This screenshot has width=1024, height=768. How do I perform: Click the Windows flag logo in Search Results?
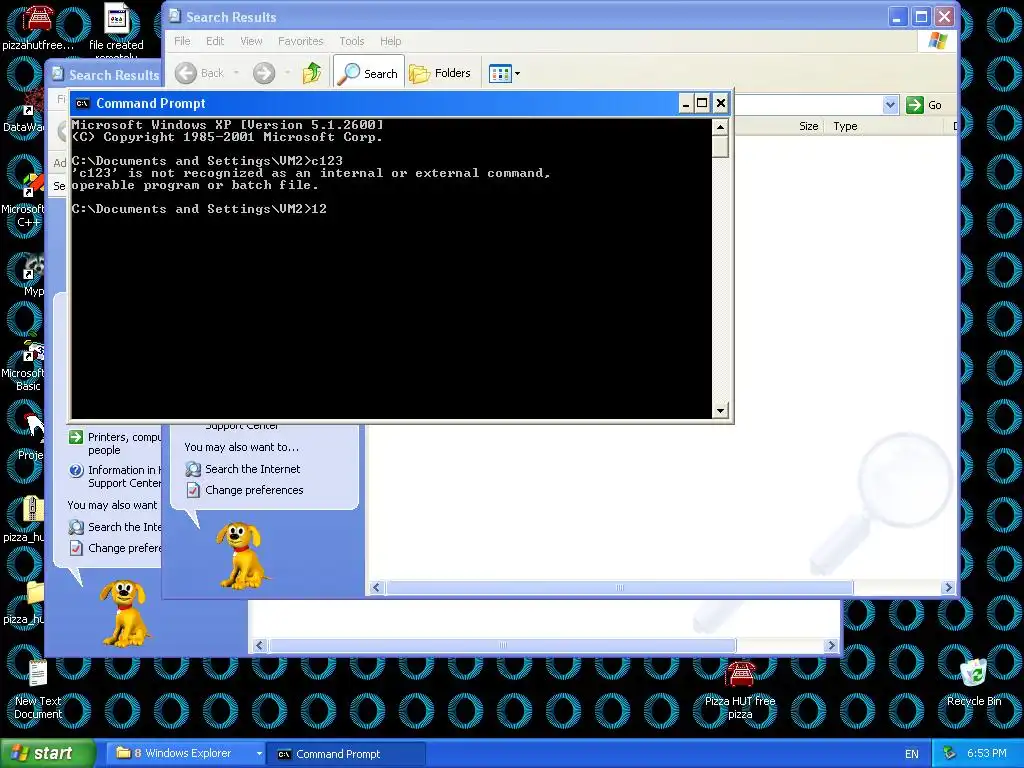tap(938, 40)
